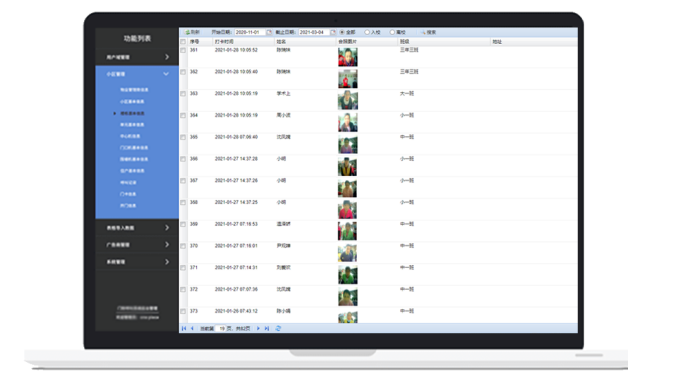The image size is (700, 389).
Task: Go to the next page of records
Action: coord(258,328)
